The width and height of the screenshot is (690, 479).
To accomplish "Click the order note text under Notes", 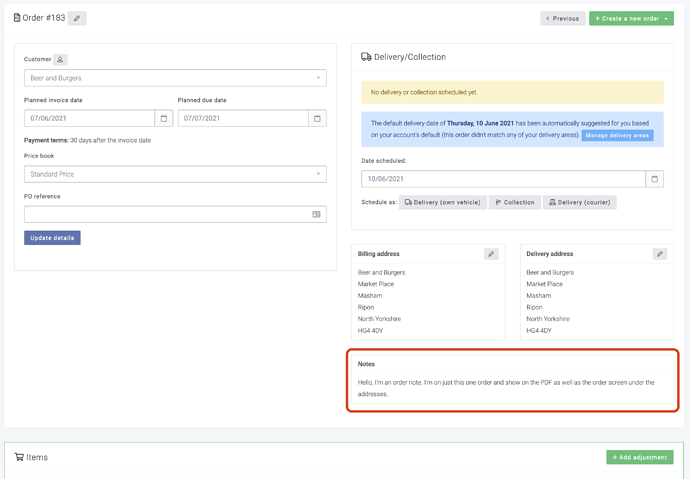I will (x=506, y=388).
